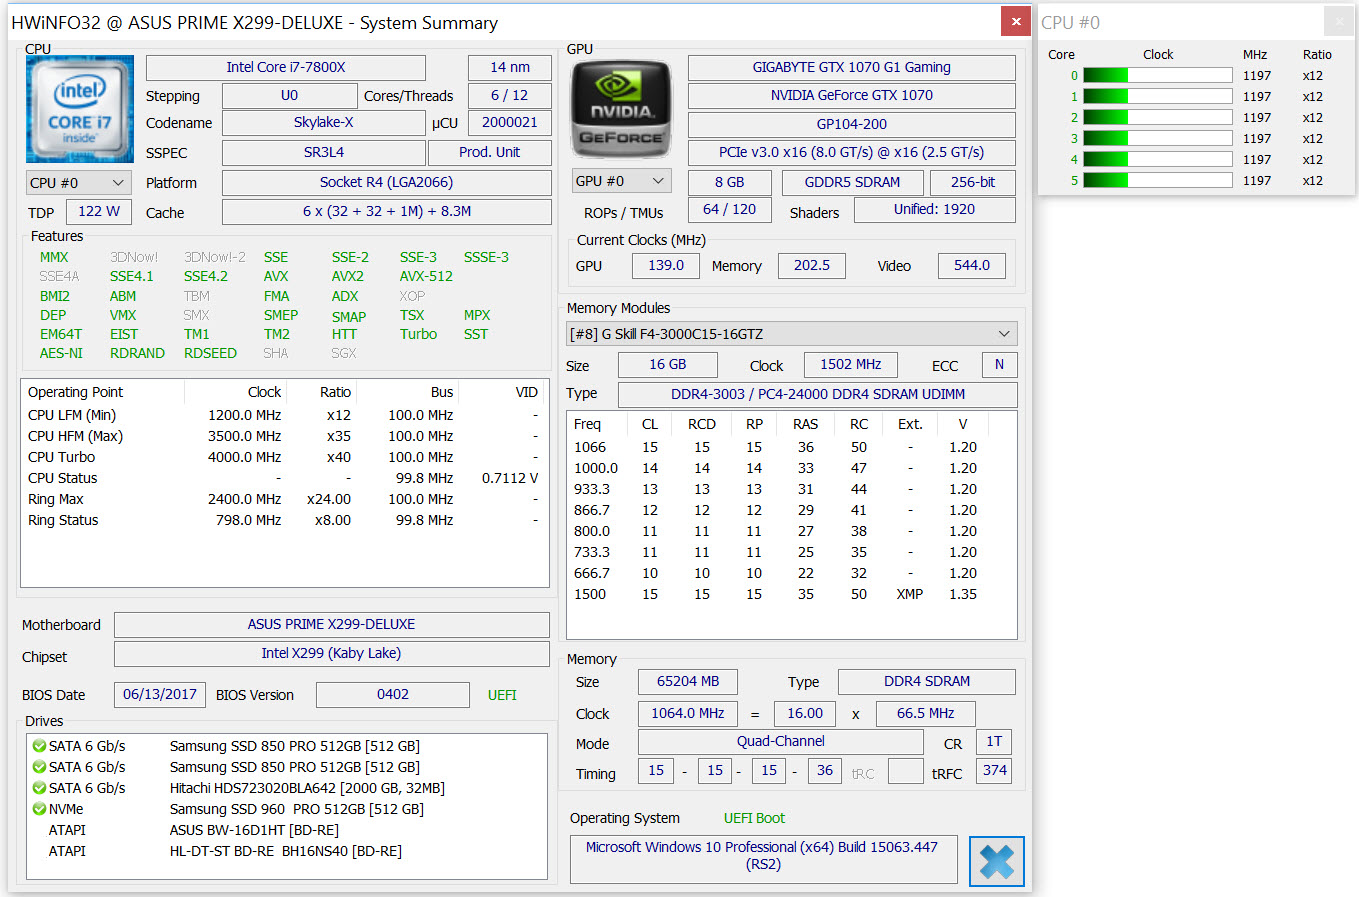The width and height of the screenshot is (1359, 897).
Task: Click the BIOS date 06/13/2017 field
Action: pos(160,694)
